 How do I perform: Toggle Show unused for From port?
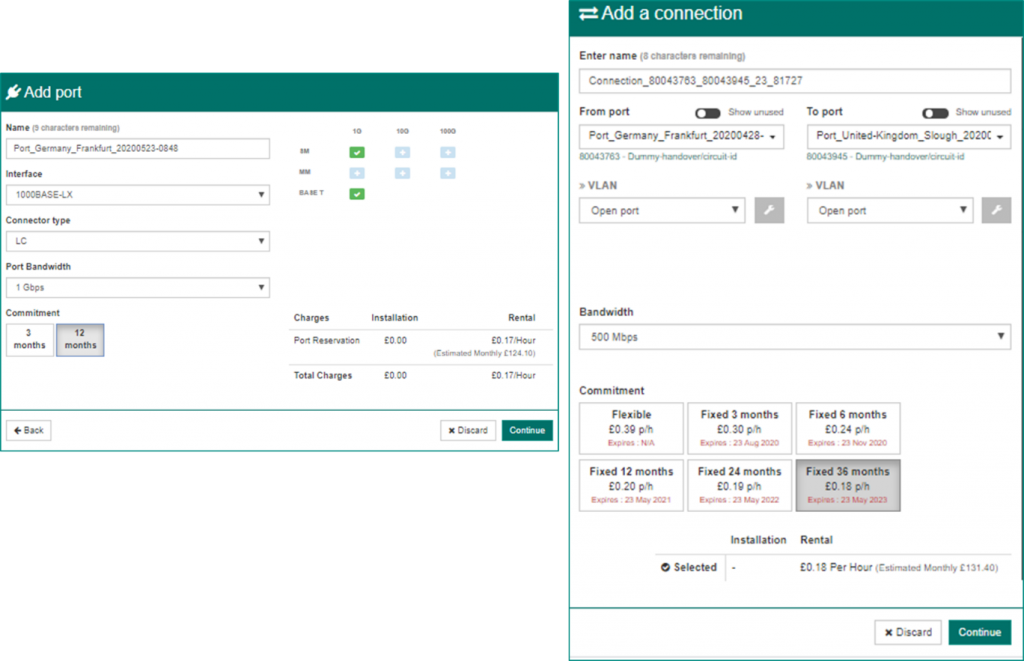(x=707, y=113)
